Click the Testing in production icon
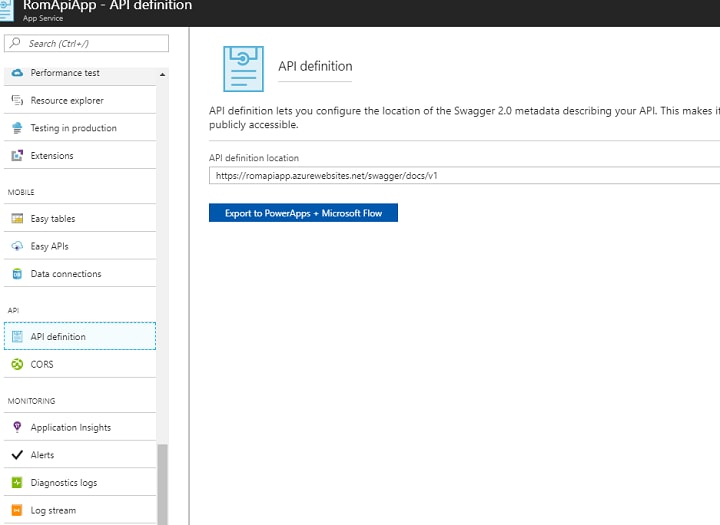Image resolution: width=720 pixels, height=525 pixels. coord(17,128)
